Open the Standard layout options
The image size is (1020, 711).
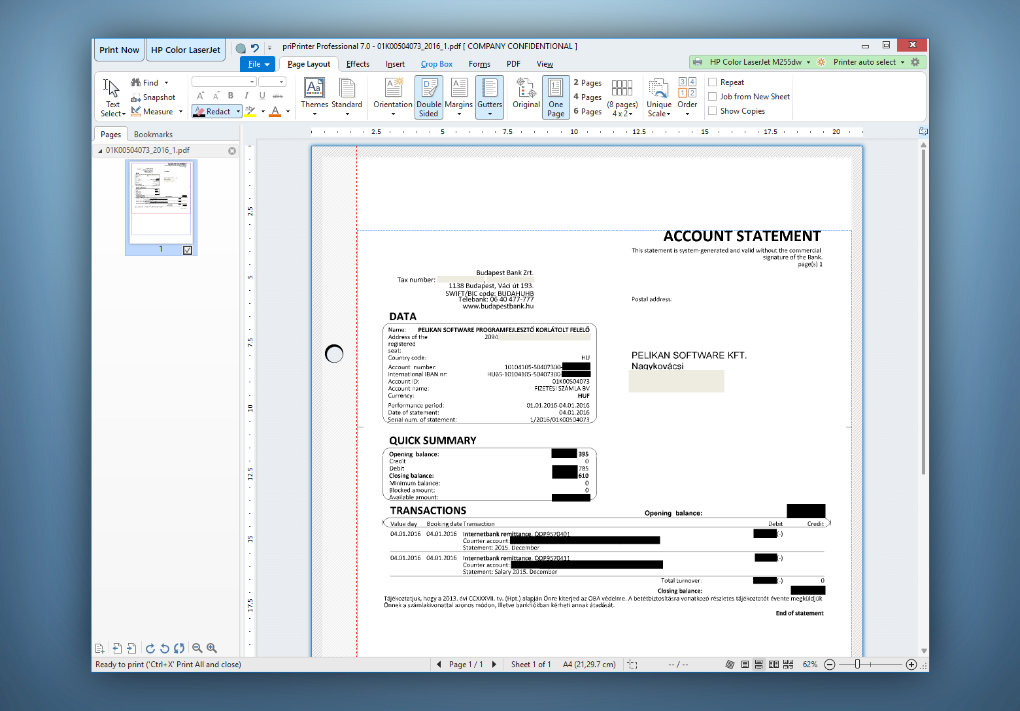point(347,97)
